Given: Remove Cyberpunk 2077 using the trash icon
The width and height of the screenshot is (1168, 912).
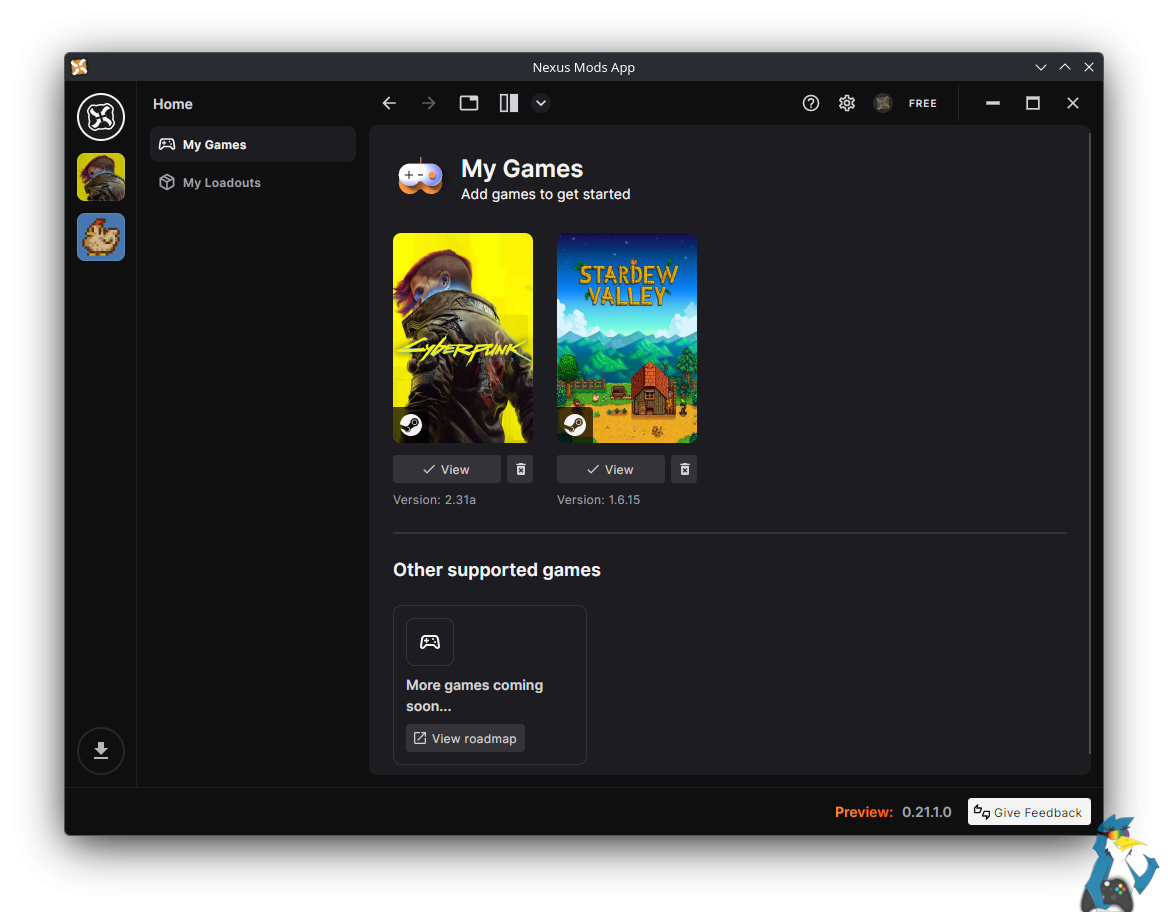Looking at the screenshot, I should pyautogui.click(x=520, y=469).
